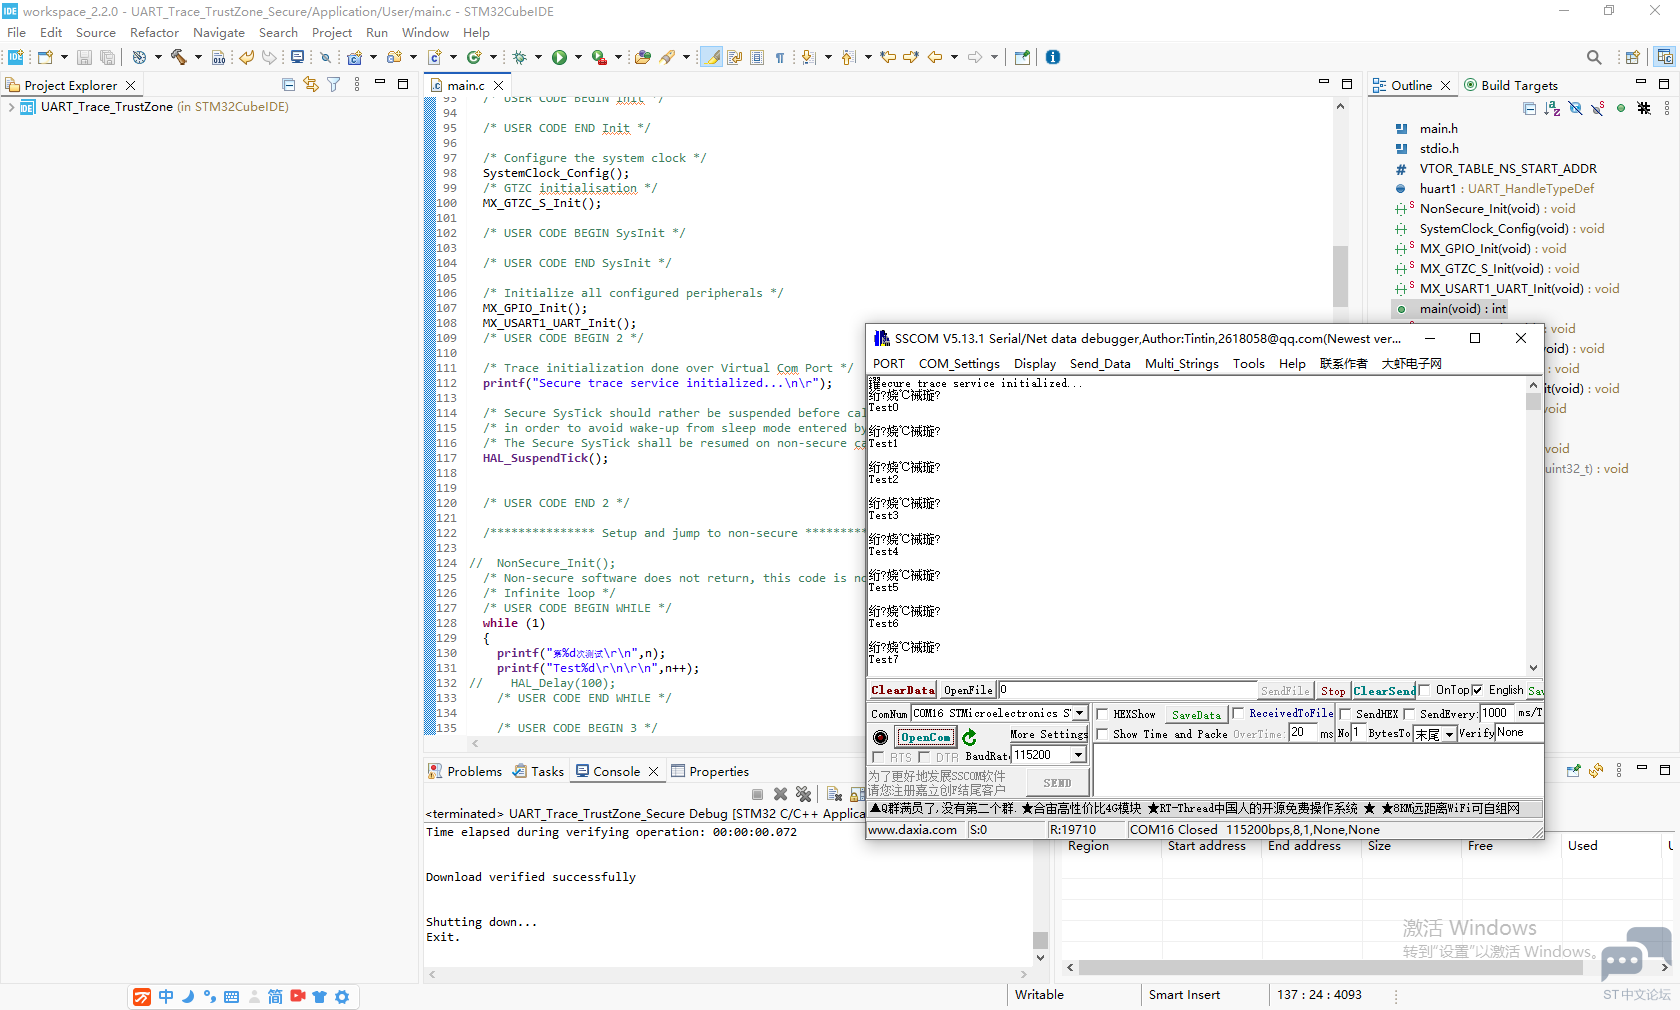1680x1010 pixels.
Task: Enable Show Time and Packe checkbox
Action: pyautogui.click(x=1102, y=734)
